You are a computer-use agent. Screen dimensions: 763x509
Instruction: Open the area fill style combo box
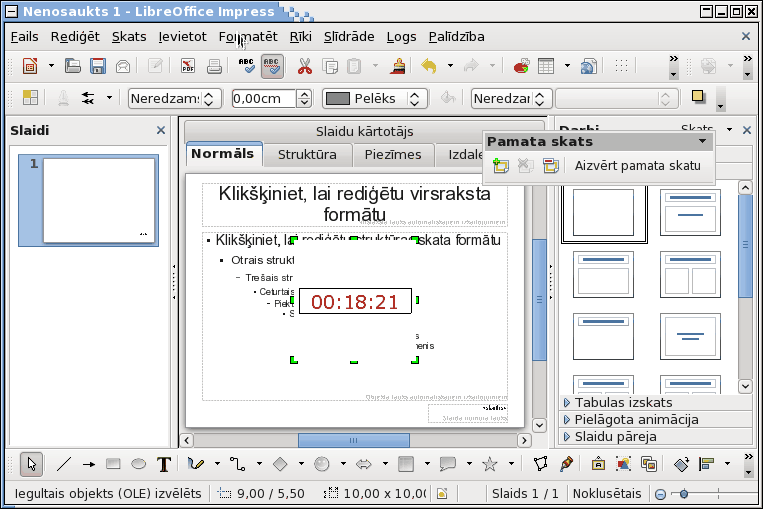pos(511,99)
